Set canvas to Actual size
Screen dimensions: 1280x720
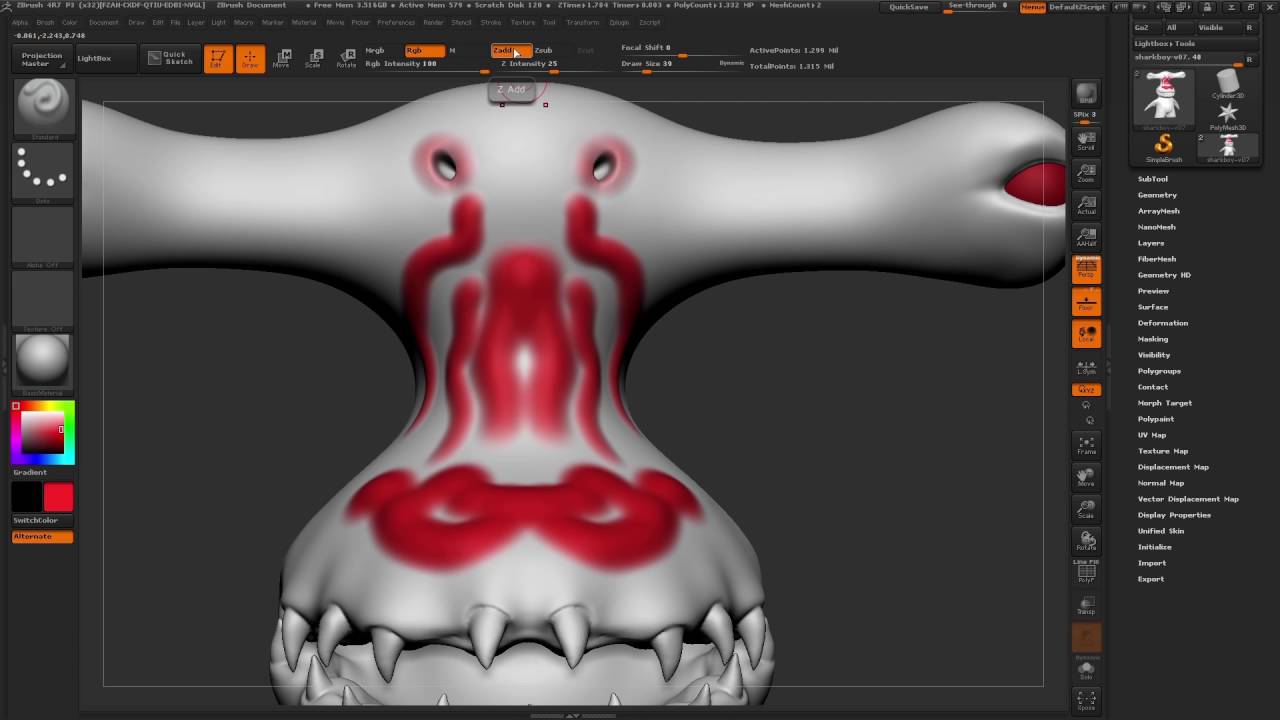(1086, 206)
